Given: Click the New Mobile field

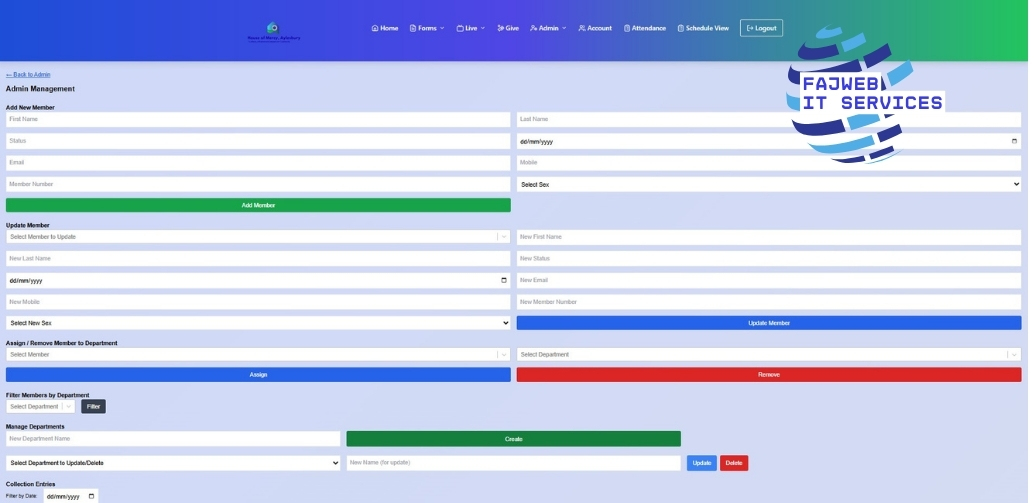Looking at the screenshot, I should click(258, 302).
